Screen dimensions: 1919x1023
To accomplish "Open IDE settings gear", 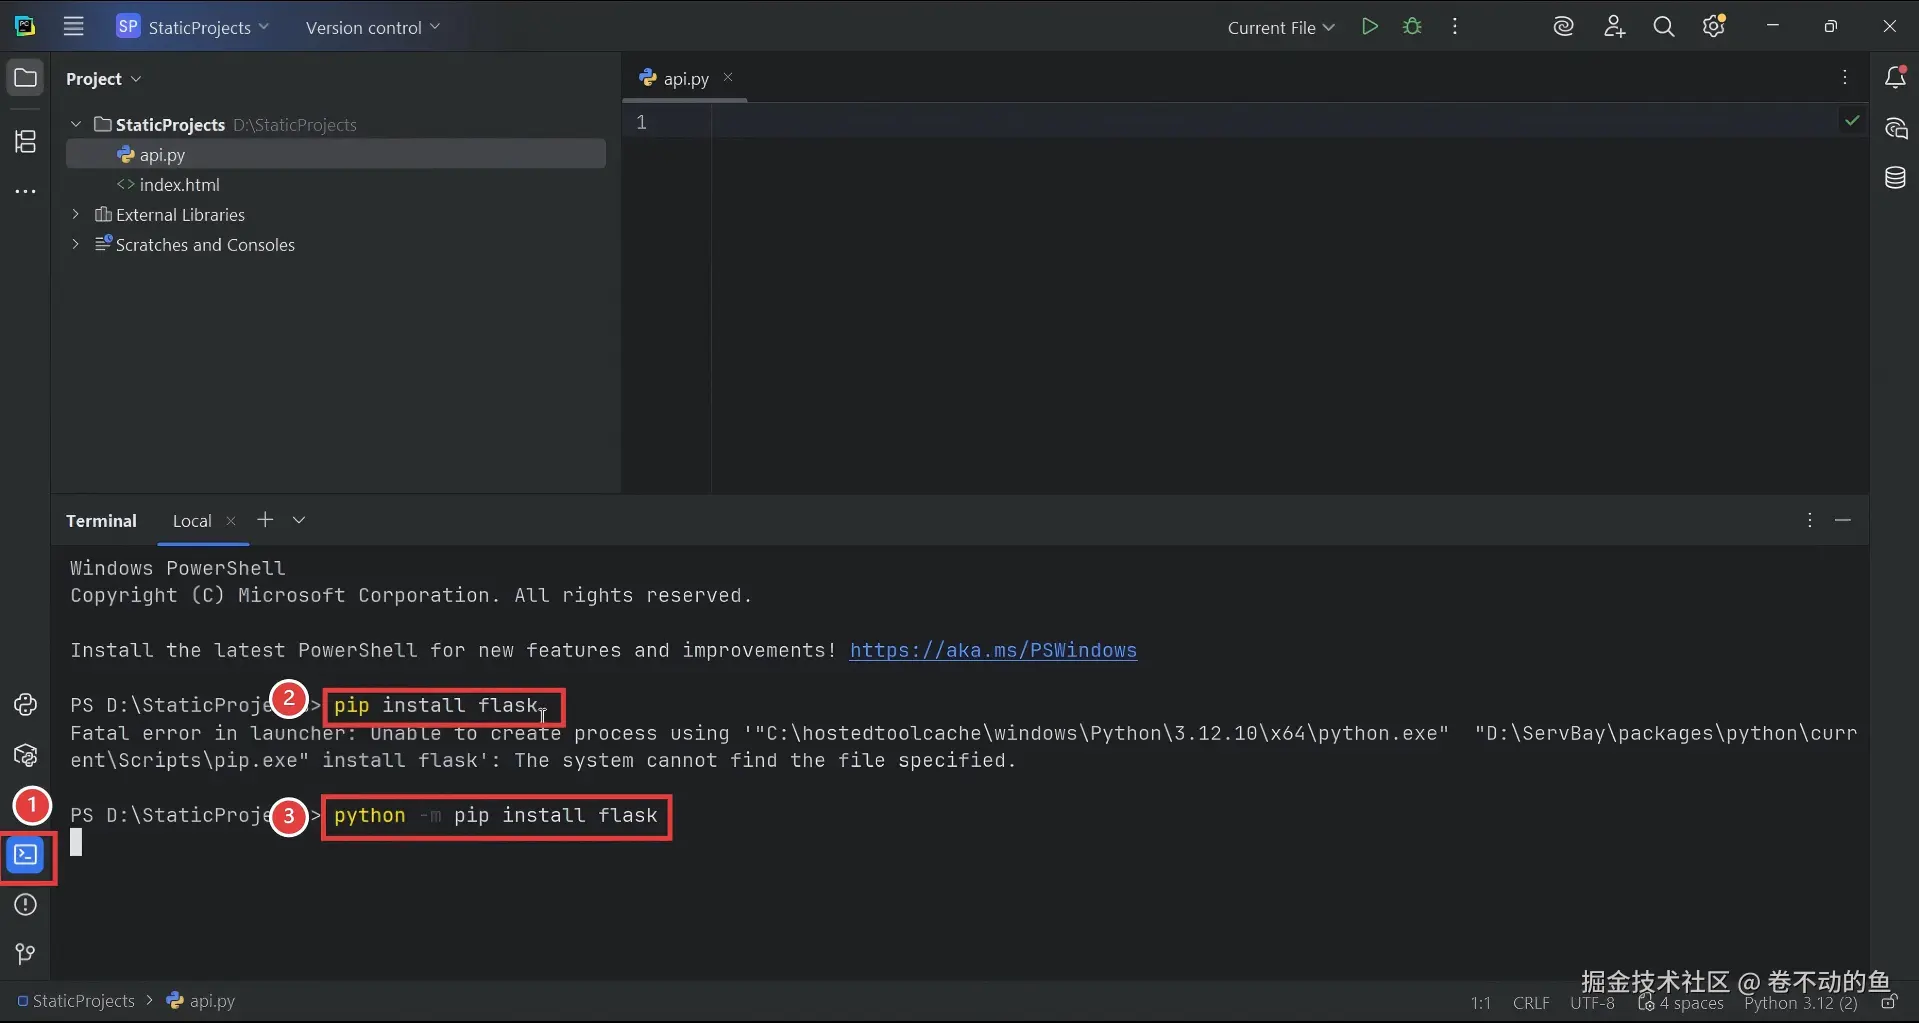I will 1714,27.
